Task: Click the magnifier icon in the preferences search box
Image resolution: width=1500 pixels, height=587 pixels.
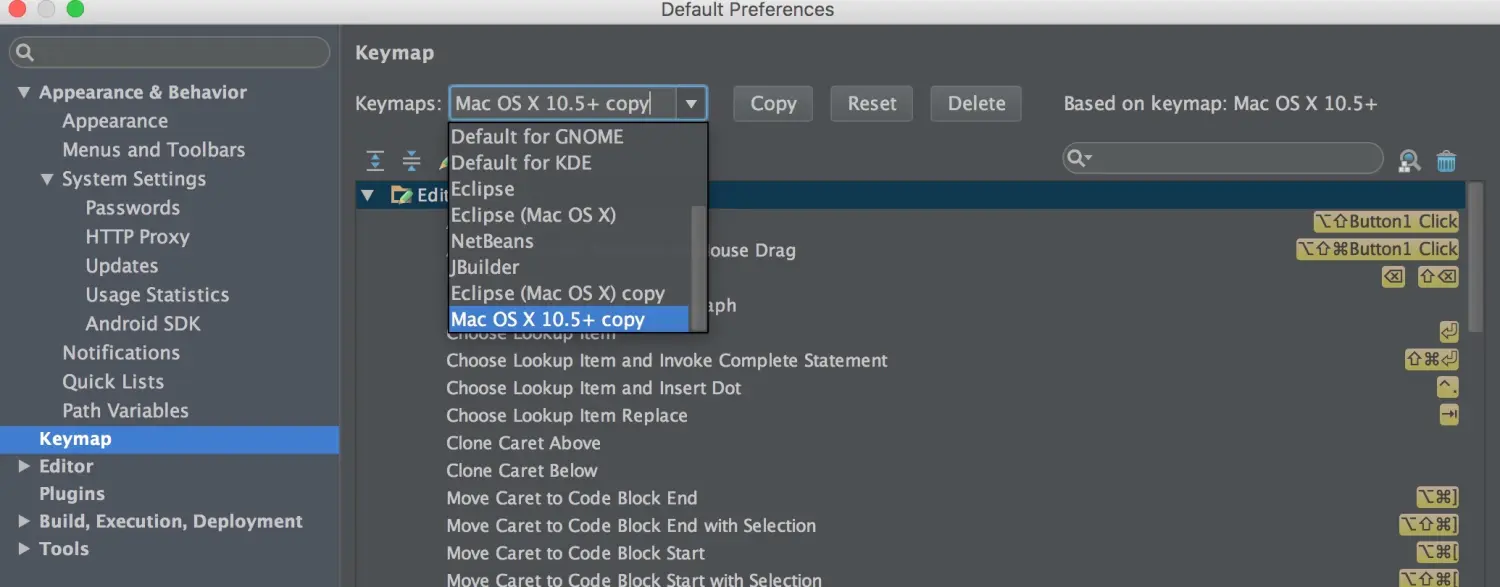Action: (25, 52)
